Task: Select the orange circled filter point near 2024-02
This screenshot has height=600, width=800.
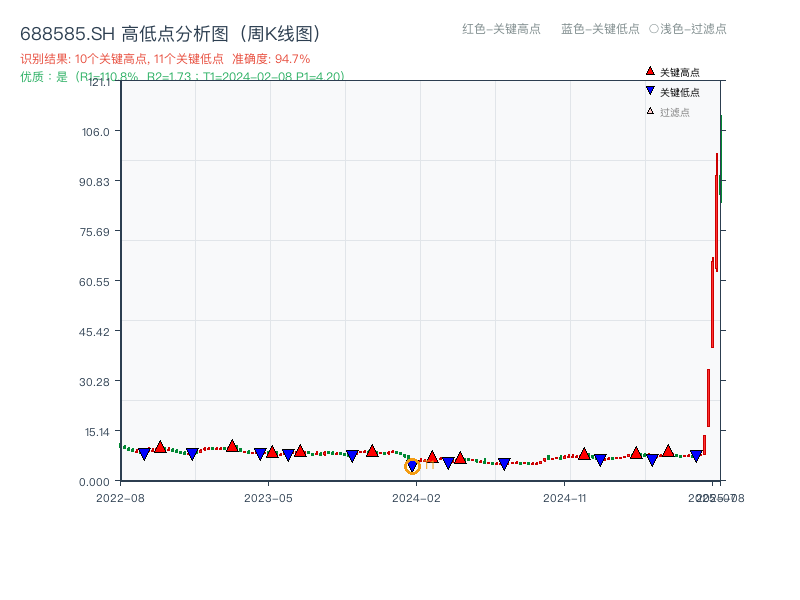Action: [x=412, y=465]
